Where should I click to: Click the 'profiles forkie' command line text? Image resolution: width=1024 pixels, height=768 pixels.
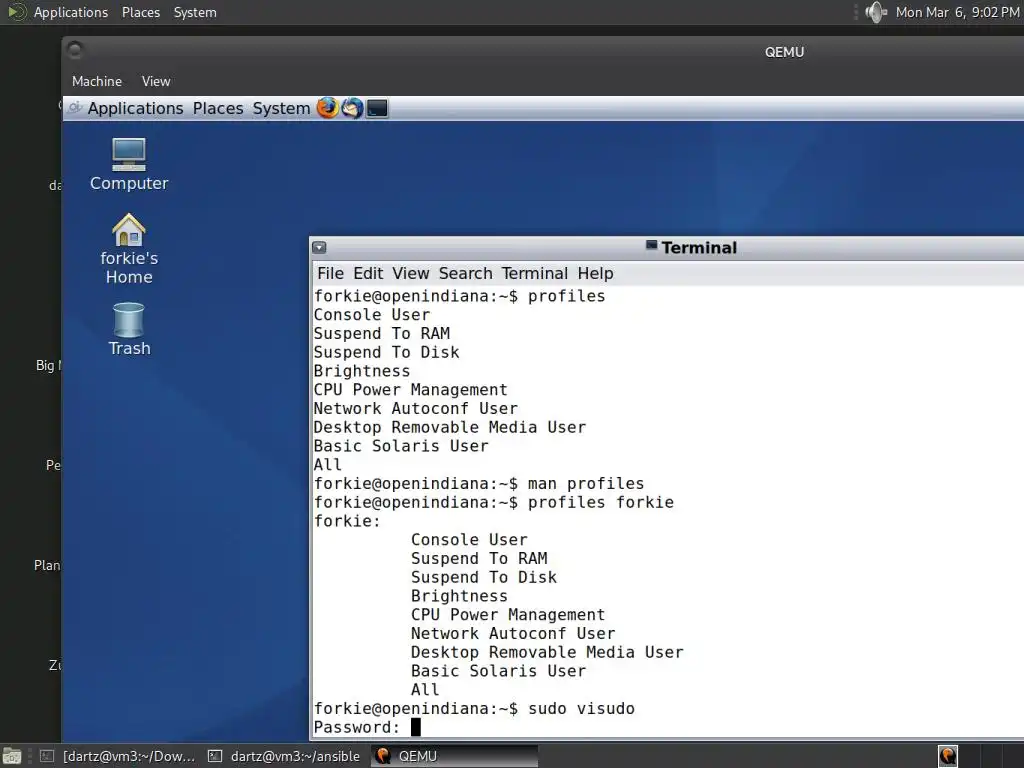click(x=601, y=502)
